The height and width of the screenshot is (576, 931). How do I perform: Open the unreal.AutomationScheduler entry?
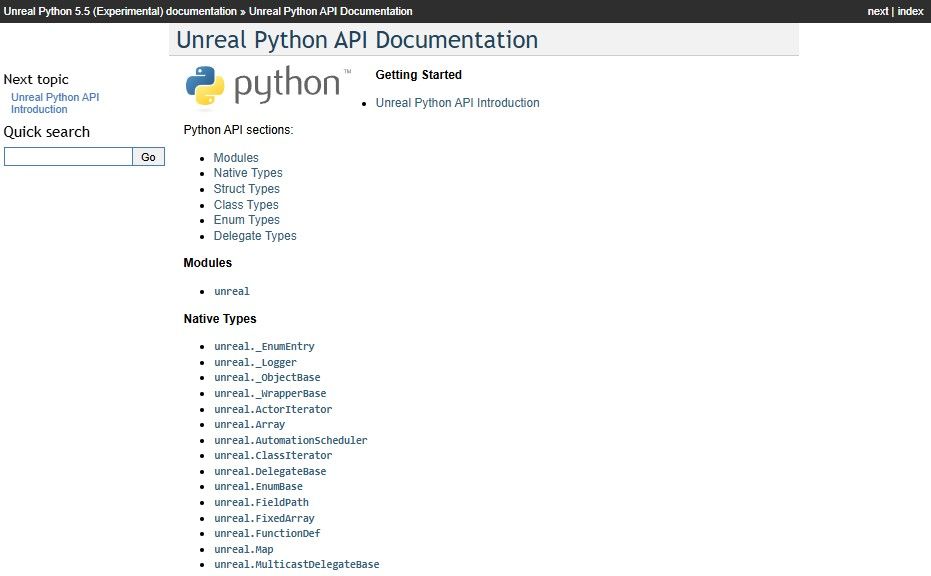click(x=290, y=440)
